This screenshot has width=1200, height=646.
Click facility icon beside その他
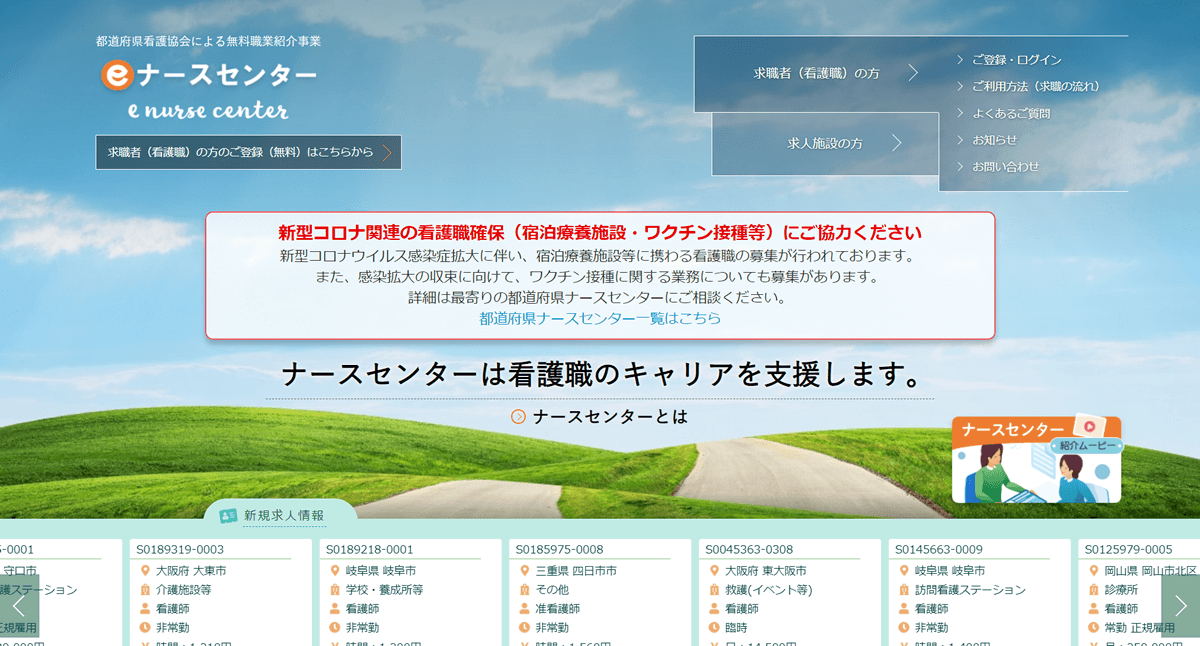[x=525, y=590]
